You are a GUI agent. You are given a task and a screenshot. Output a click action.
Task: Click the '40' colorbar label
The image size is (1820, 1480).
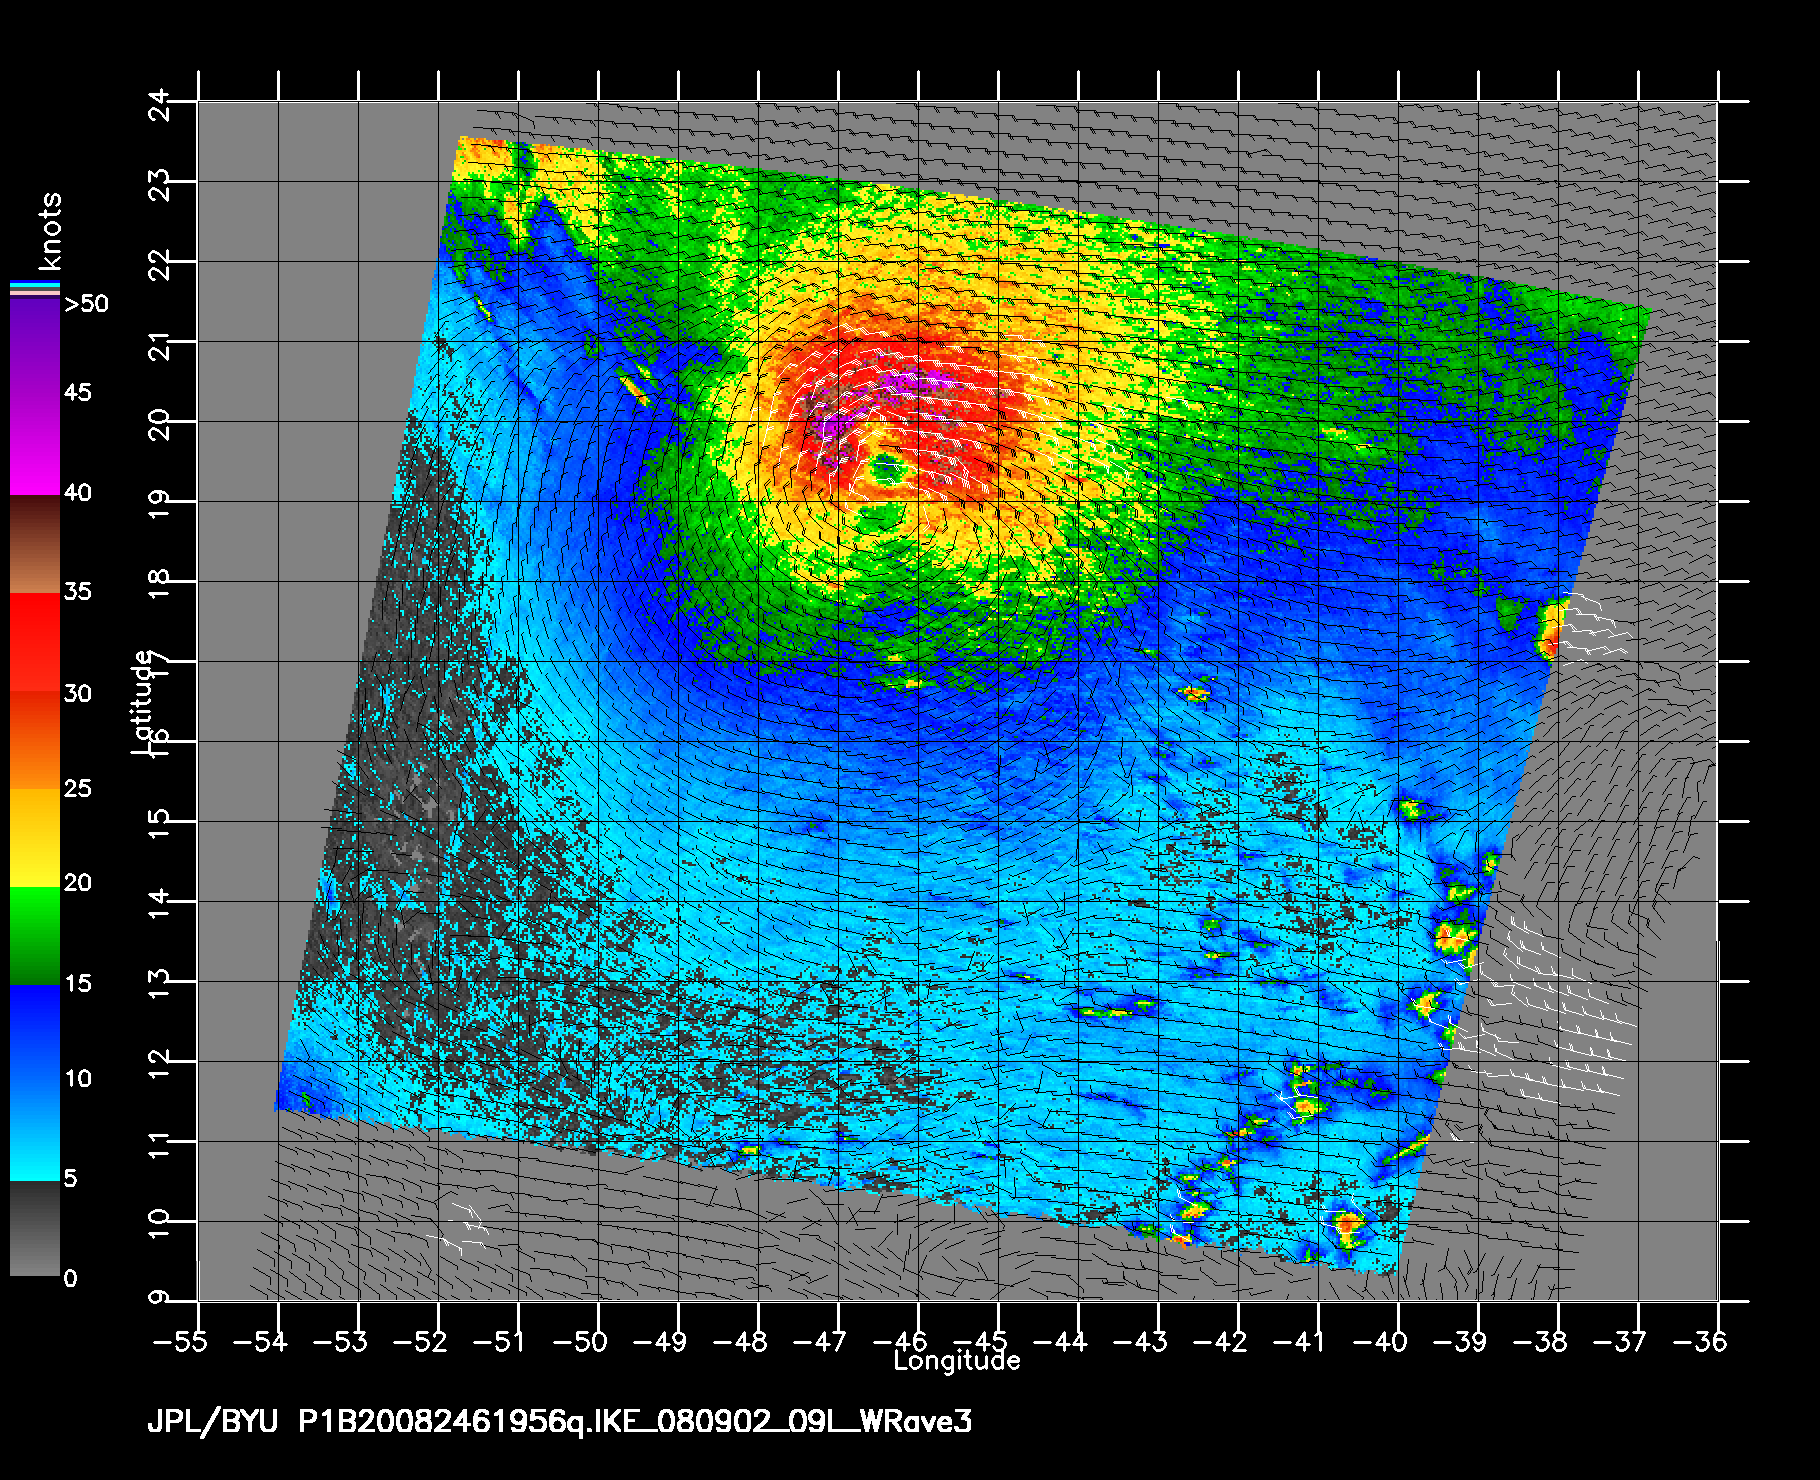[77, 492]
